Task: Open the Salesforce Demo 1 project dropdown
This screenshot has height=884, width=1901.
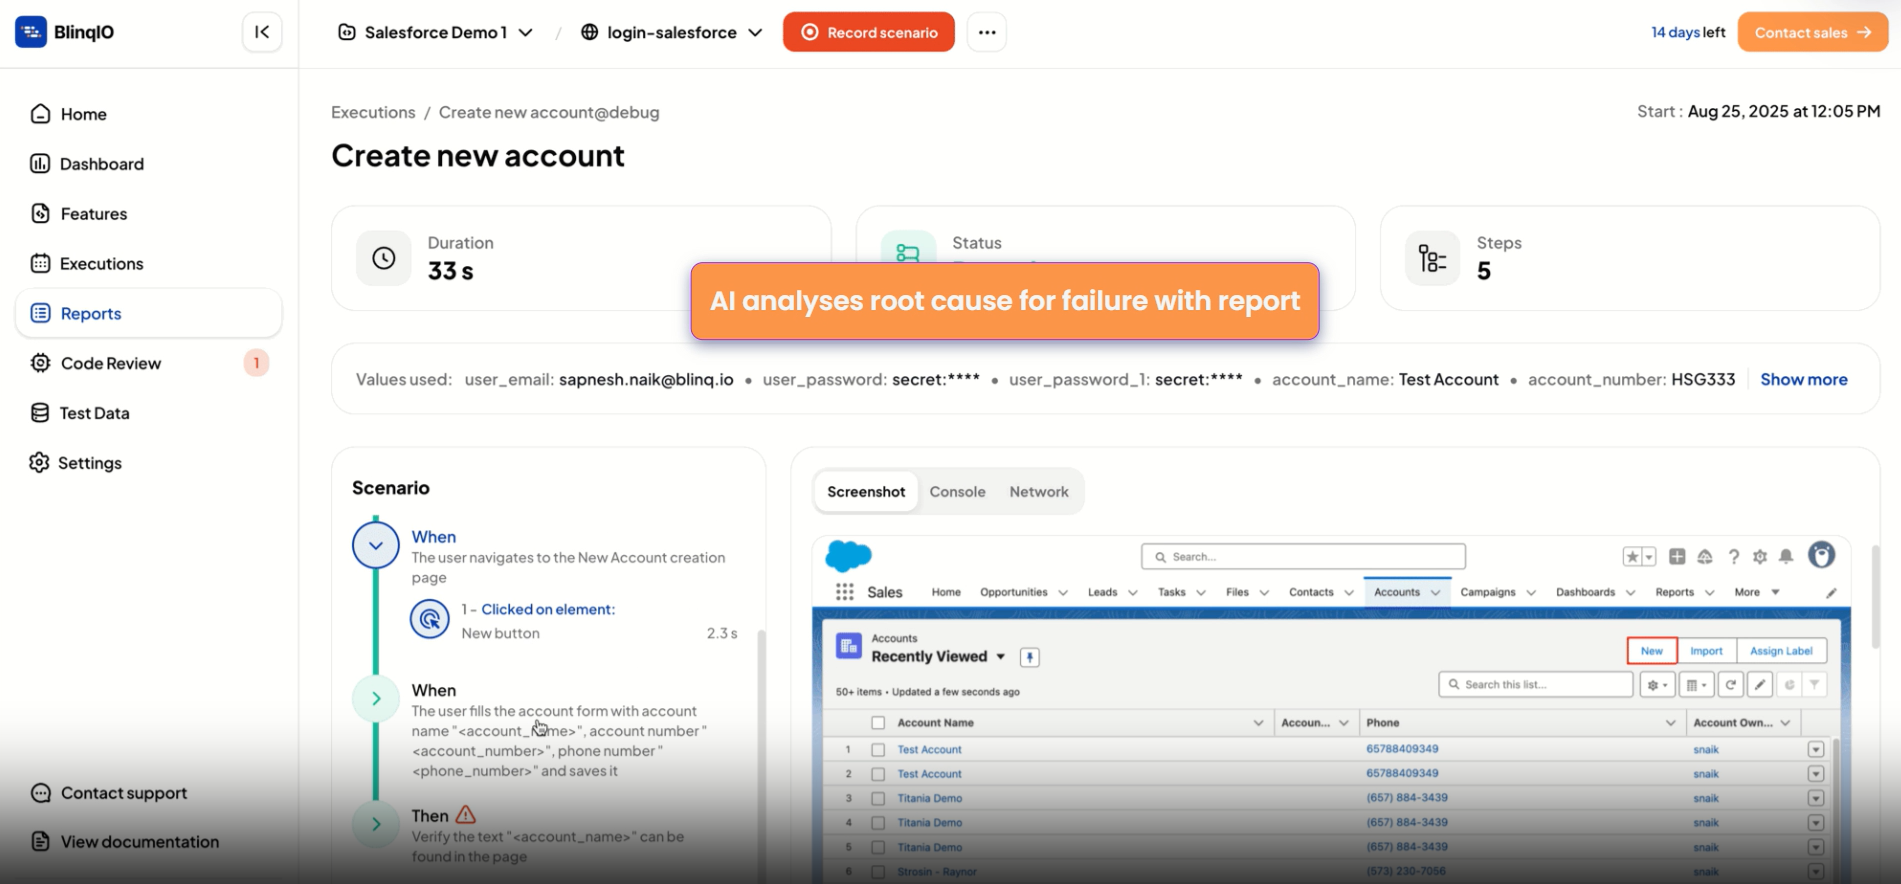Action: [436, 33]
